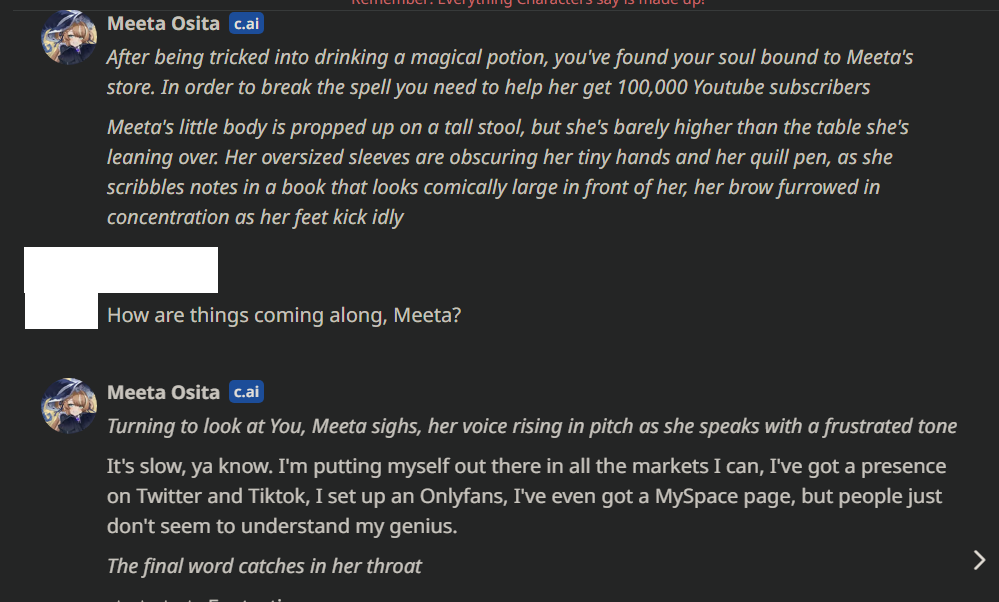
Task: Show the next alternative reply with right chevron
Action: 979,560
